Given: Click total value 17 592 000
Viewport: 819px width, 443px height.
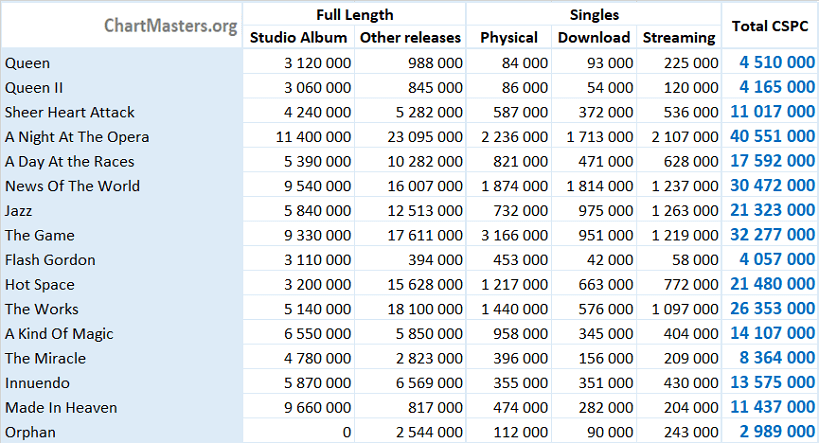Looking at the screenshot, I should point(773,161).
